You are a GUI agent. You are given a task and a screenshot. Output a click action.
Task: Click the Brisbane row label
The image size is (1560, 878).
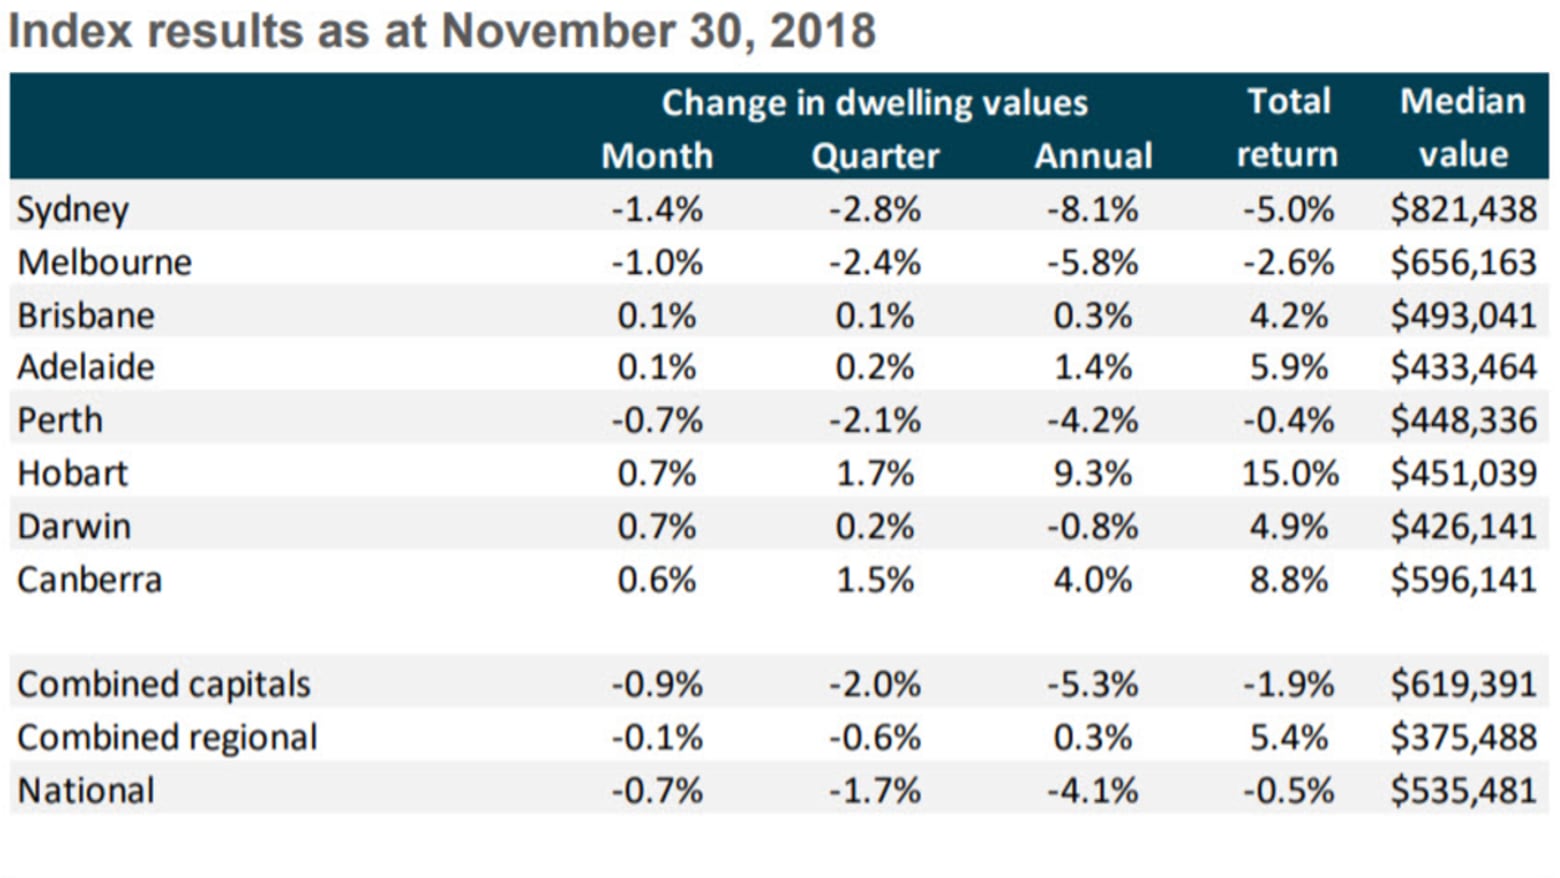[86, 316]
